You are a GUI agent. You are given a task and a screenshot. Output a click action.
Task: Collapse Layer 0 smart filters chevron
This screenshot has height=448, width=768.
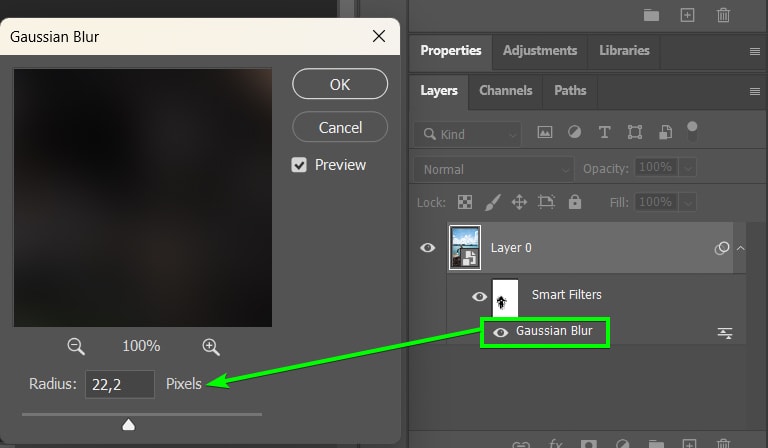[741, 248]
